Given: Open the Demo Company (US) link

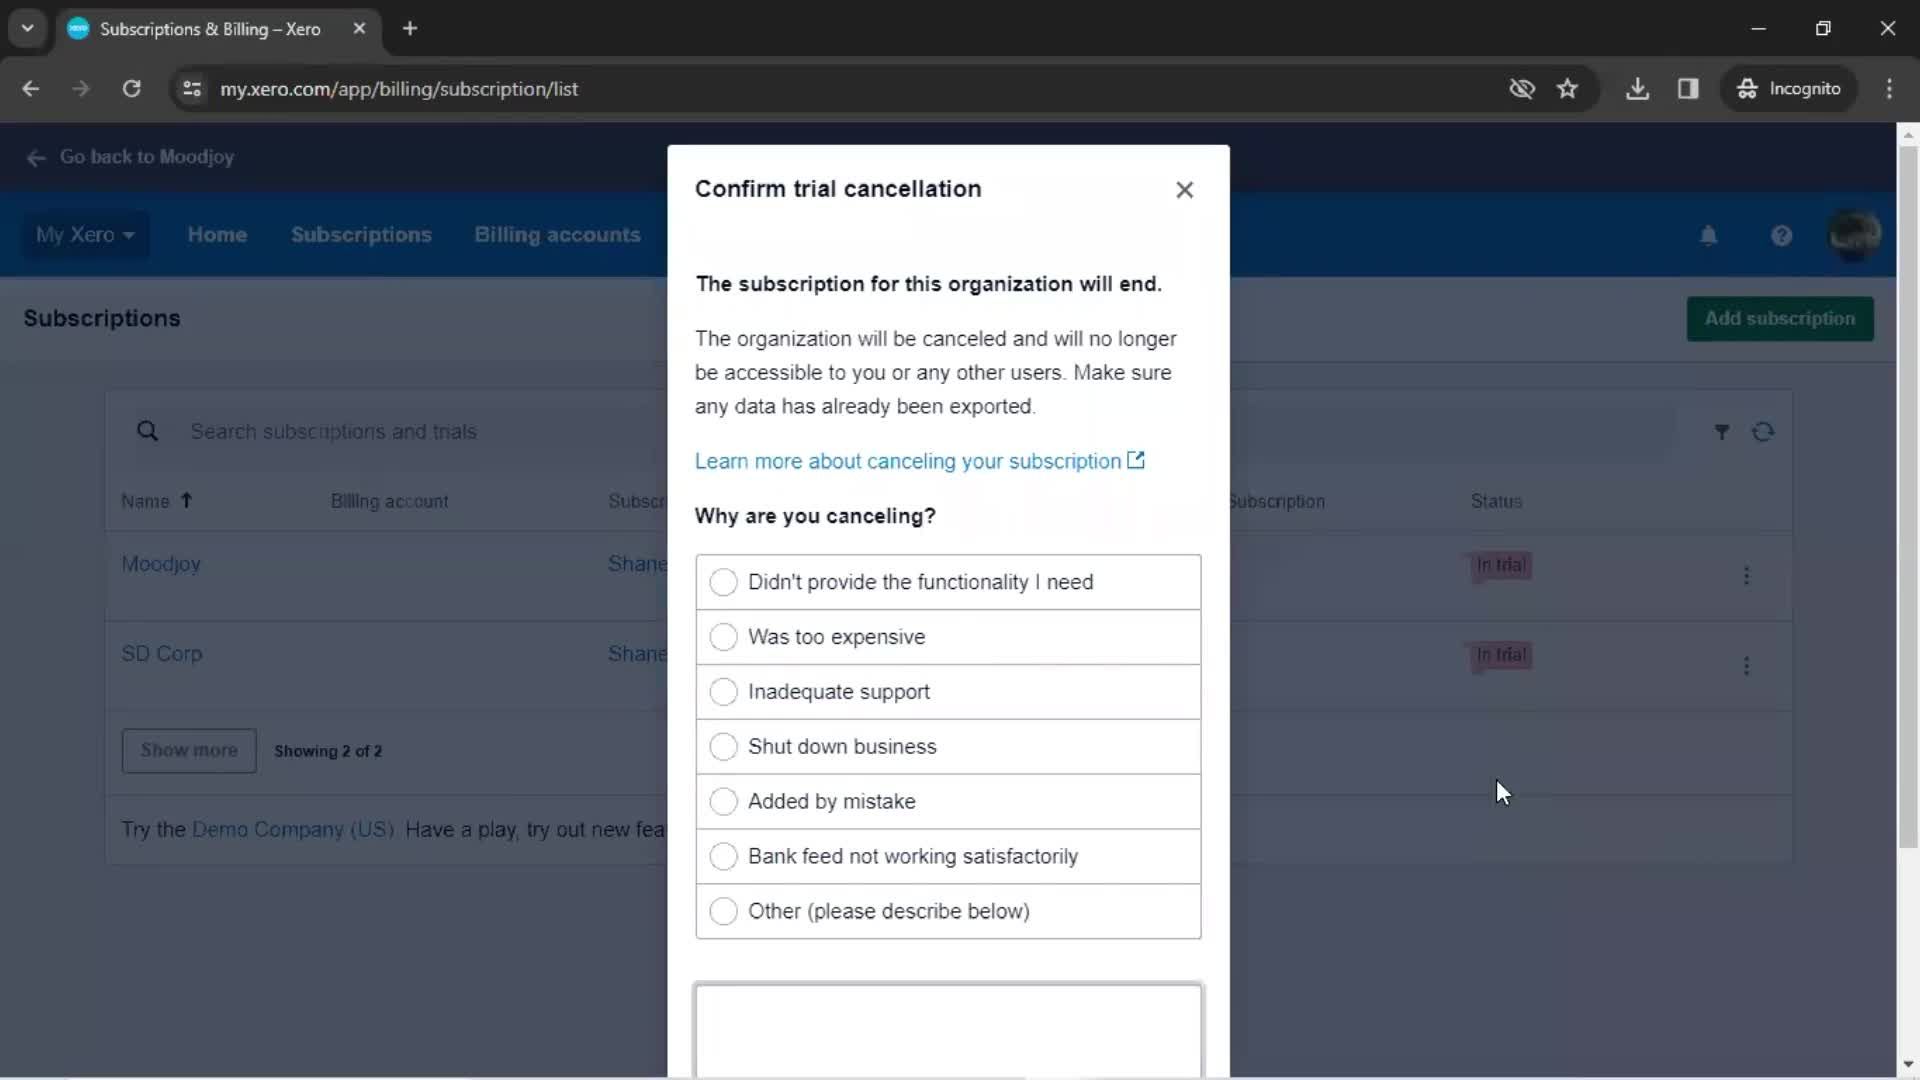Looking at the screenshot, I should [293, 830].
